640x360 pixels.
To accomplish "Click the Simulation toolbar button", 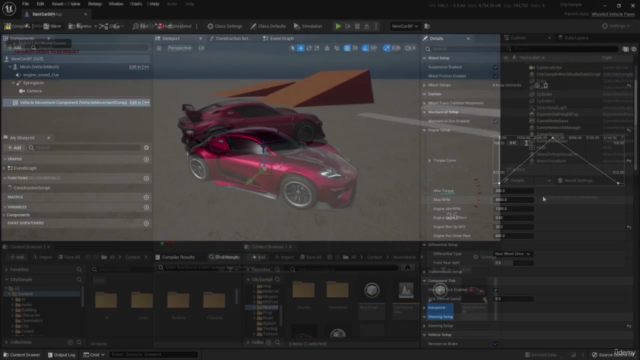I will [308, 26].
